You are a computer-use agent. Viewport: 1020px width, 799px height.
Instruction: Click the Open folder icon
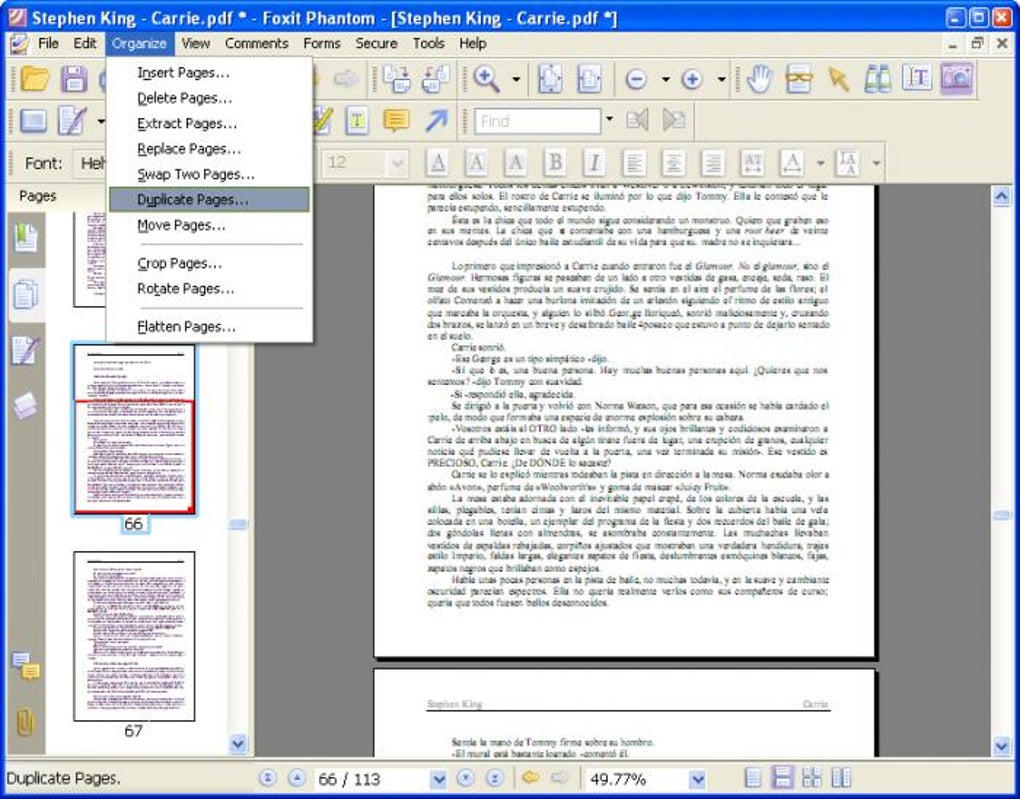(34, 79)
